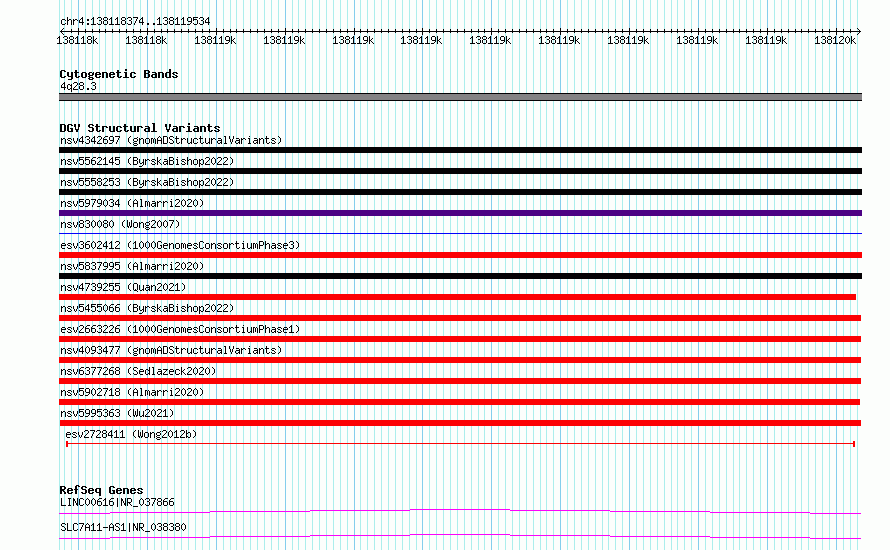Open the LINC00616|NR_037866 gene label

coord(117,502)
